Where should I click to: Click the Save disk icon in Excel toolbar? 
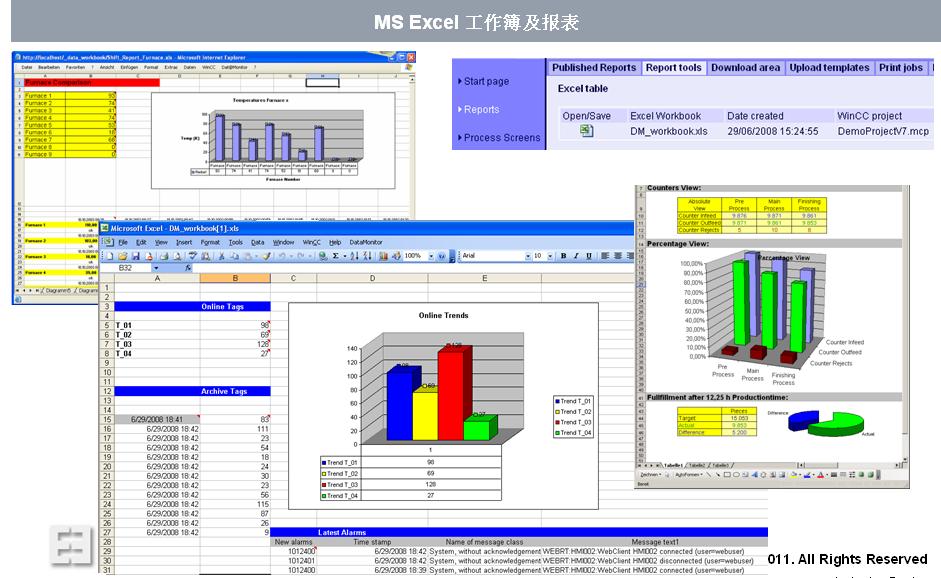136,256
